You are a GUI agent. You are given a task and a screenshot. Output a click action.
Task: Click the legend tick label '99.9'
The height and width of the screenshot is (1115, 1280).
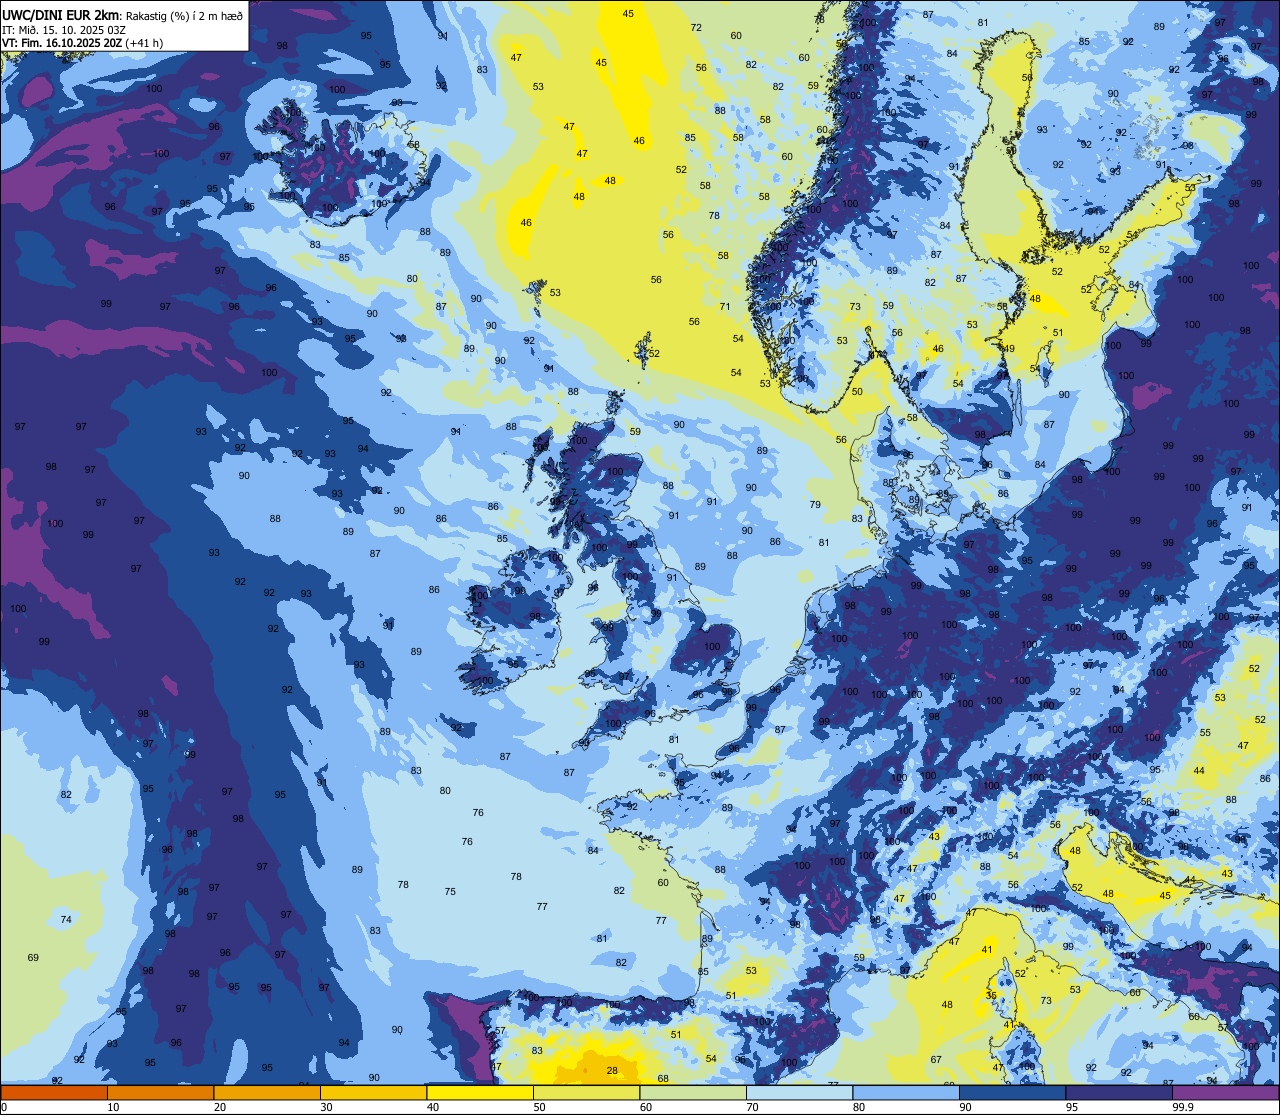pyautogui.click(x=1184, y=1107)
